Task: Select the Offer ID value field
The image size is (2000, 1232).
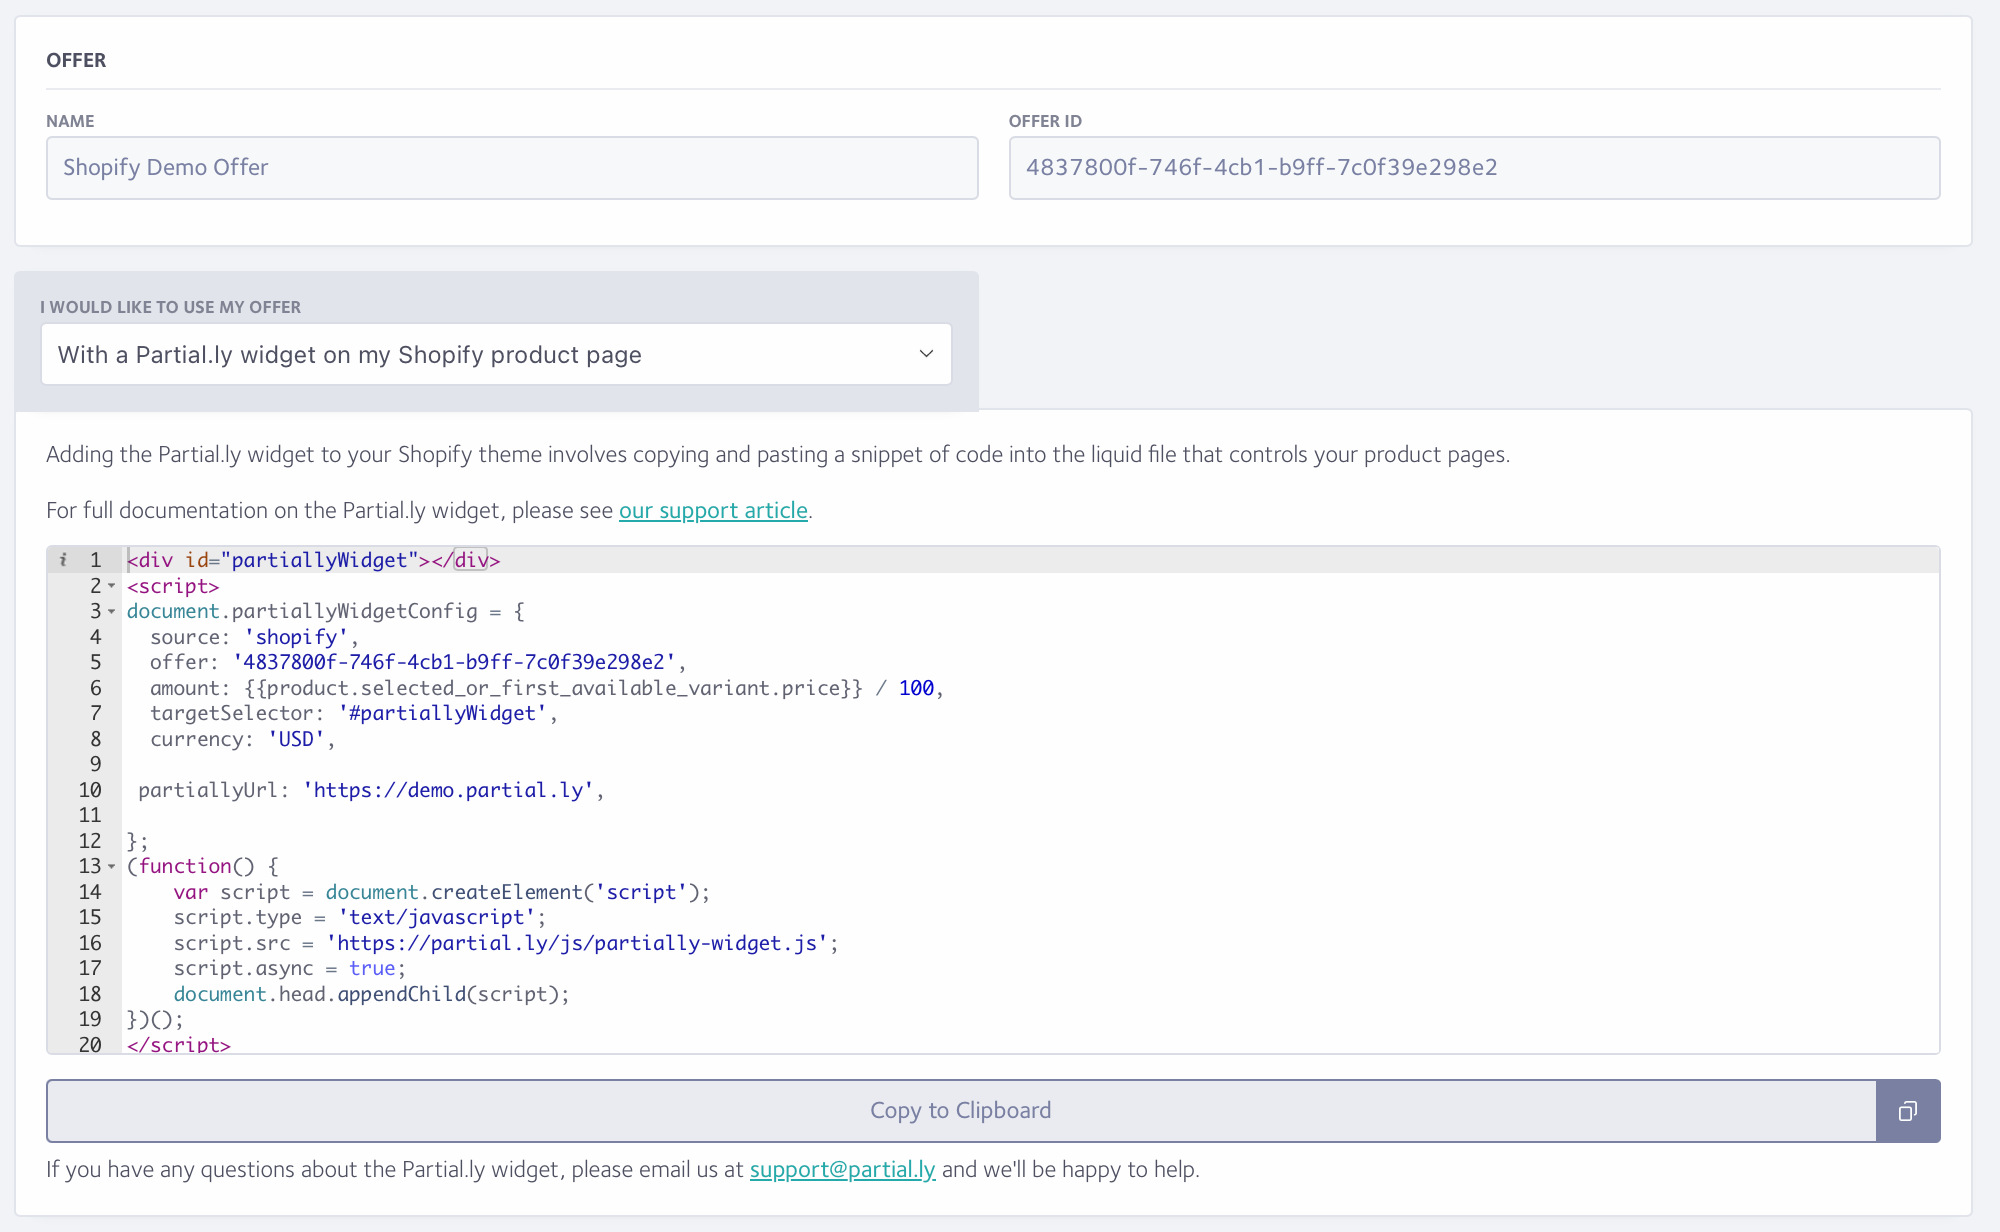Action: (x=1476, y=168)
